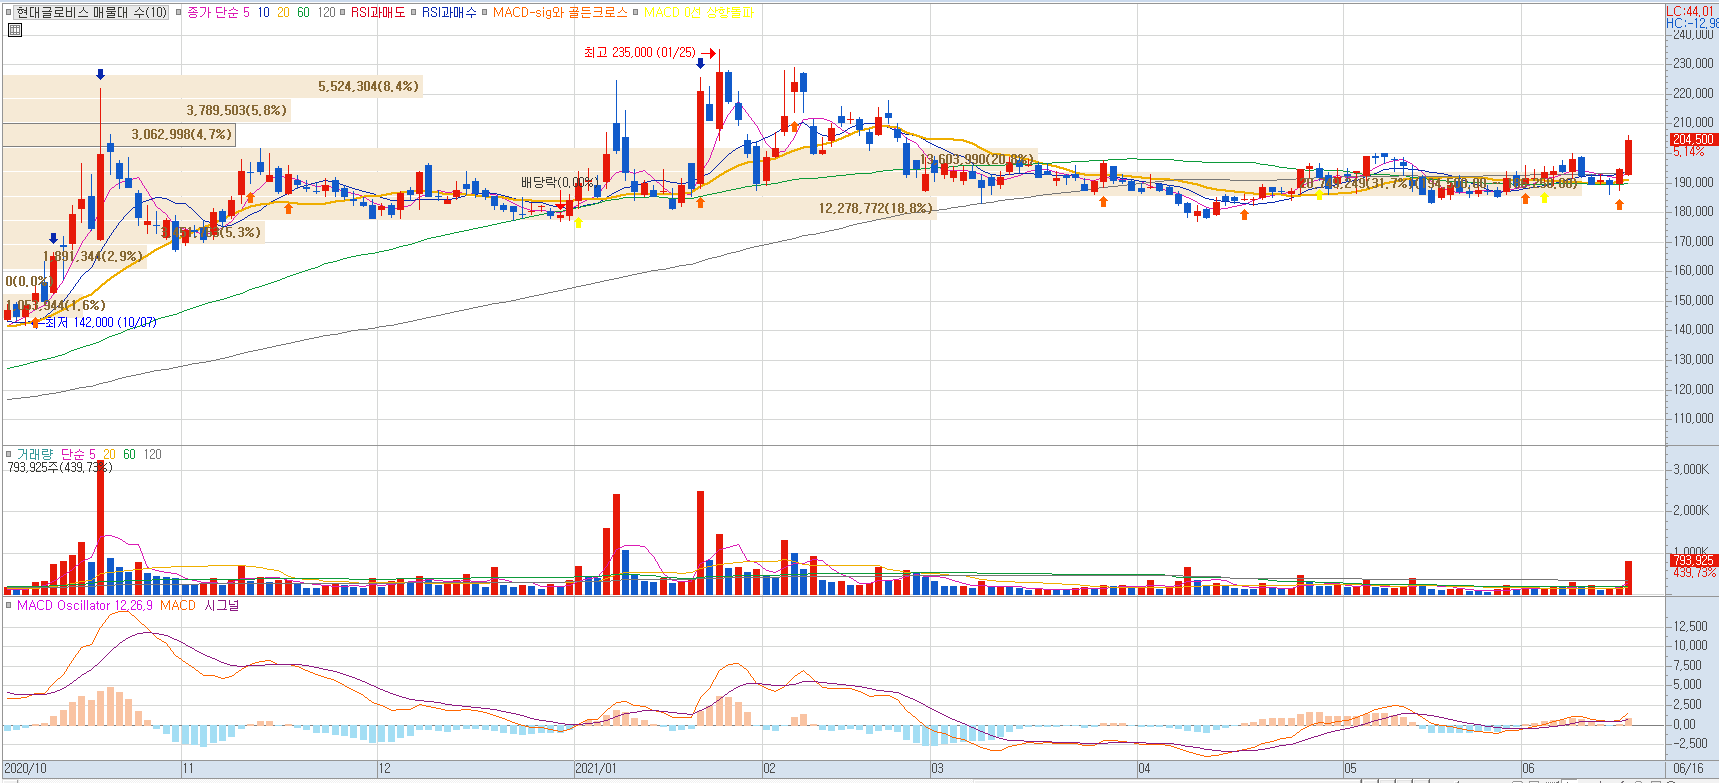Click the 10-day moving average legend
The height and width of the screenshot is (783, 1719).
pyautogui.click(x=264, y=13)
